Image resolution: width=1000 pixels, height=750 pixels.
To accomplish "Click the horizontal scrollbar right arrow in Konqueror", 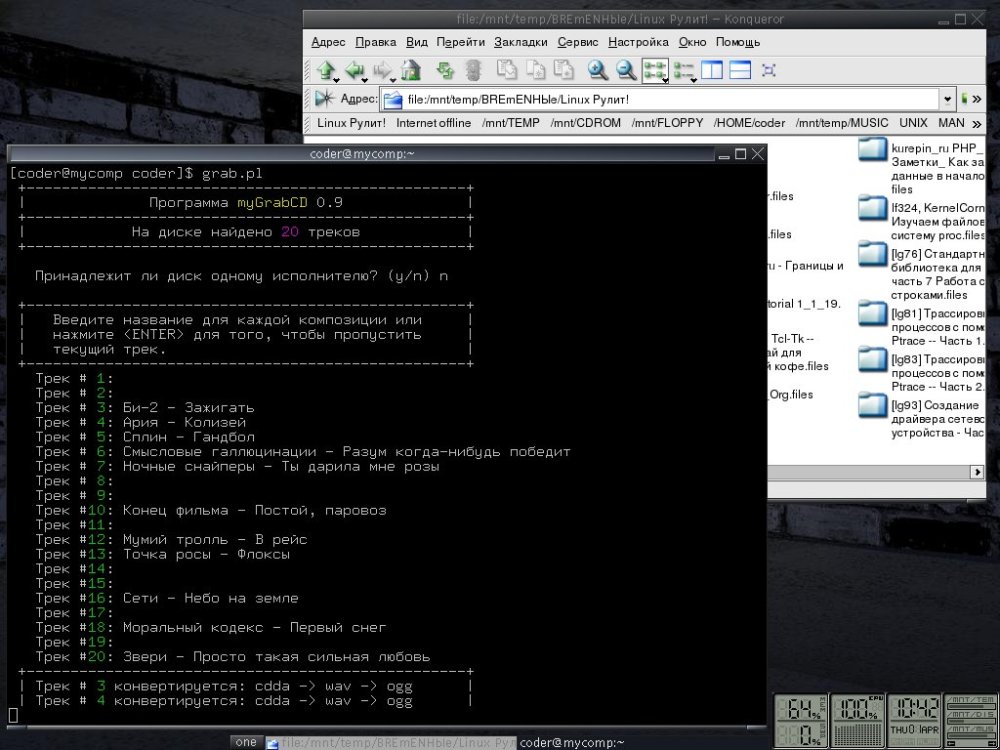I will click(977, 472).
